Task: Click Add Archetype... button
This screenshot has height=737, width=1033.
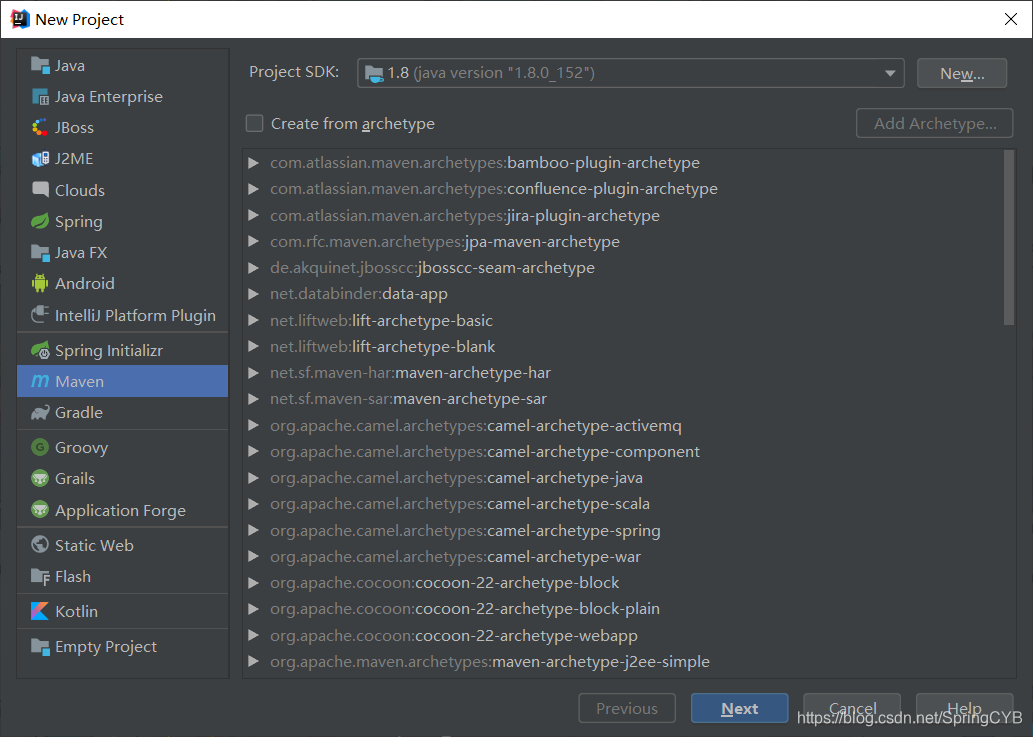Action: pos(934,123)
